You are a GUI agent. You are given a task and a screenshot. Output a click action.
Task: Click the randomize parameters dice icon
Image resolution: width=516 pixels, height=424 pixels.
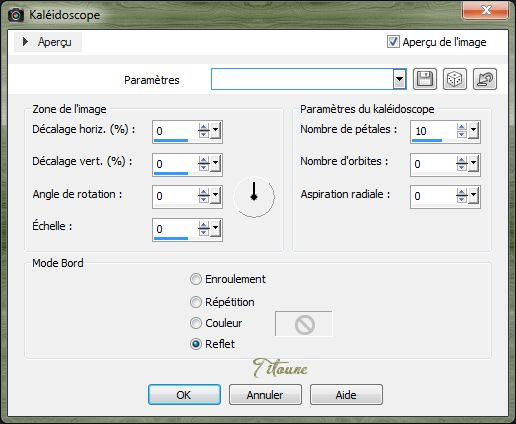pos(455,79)
